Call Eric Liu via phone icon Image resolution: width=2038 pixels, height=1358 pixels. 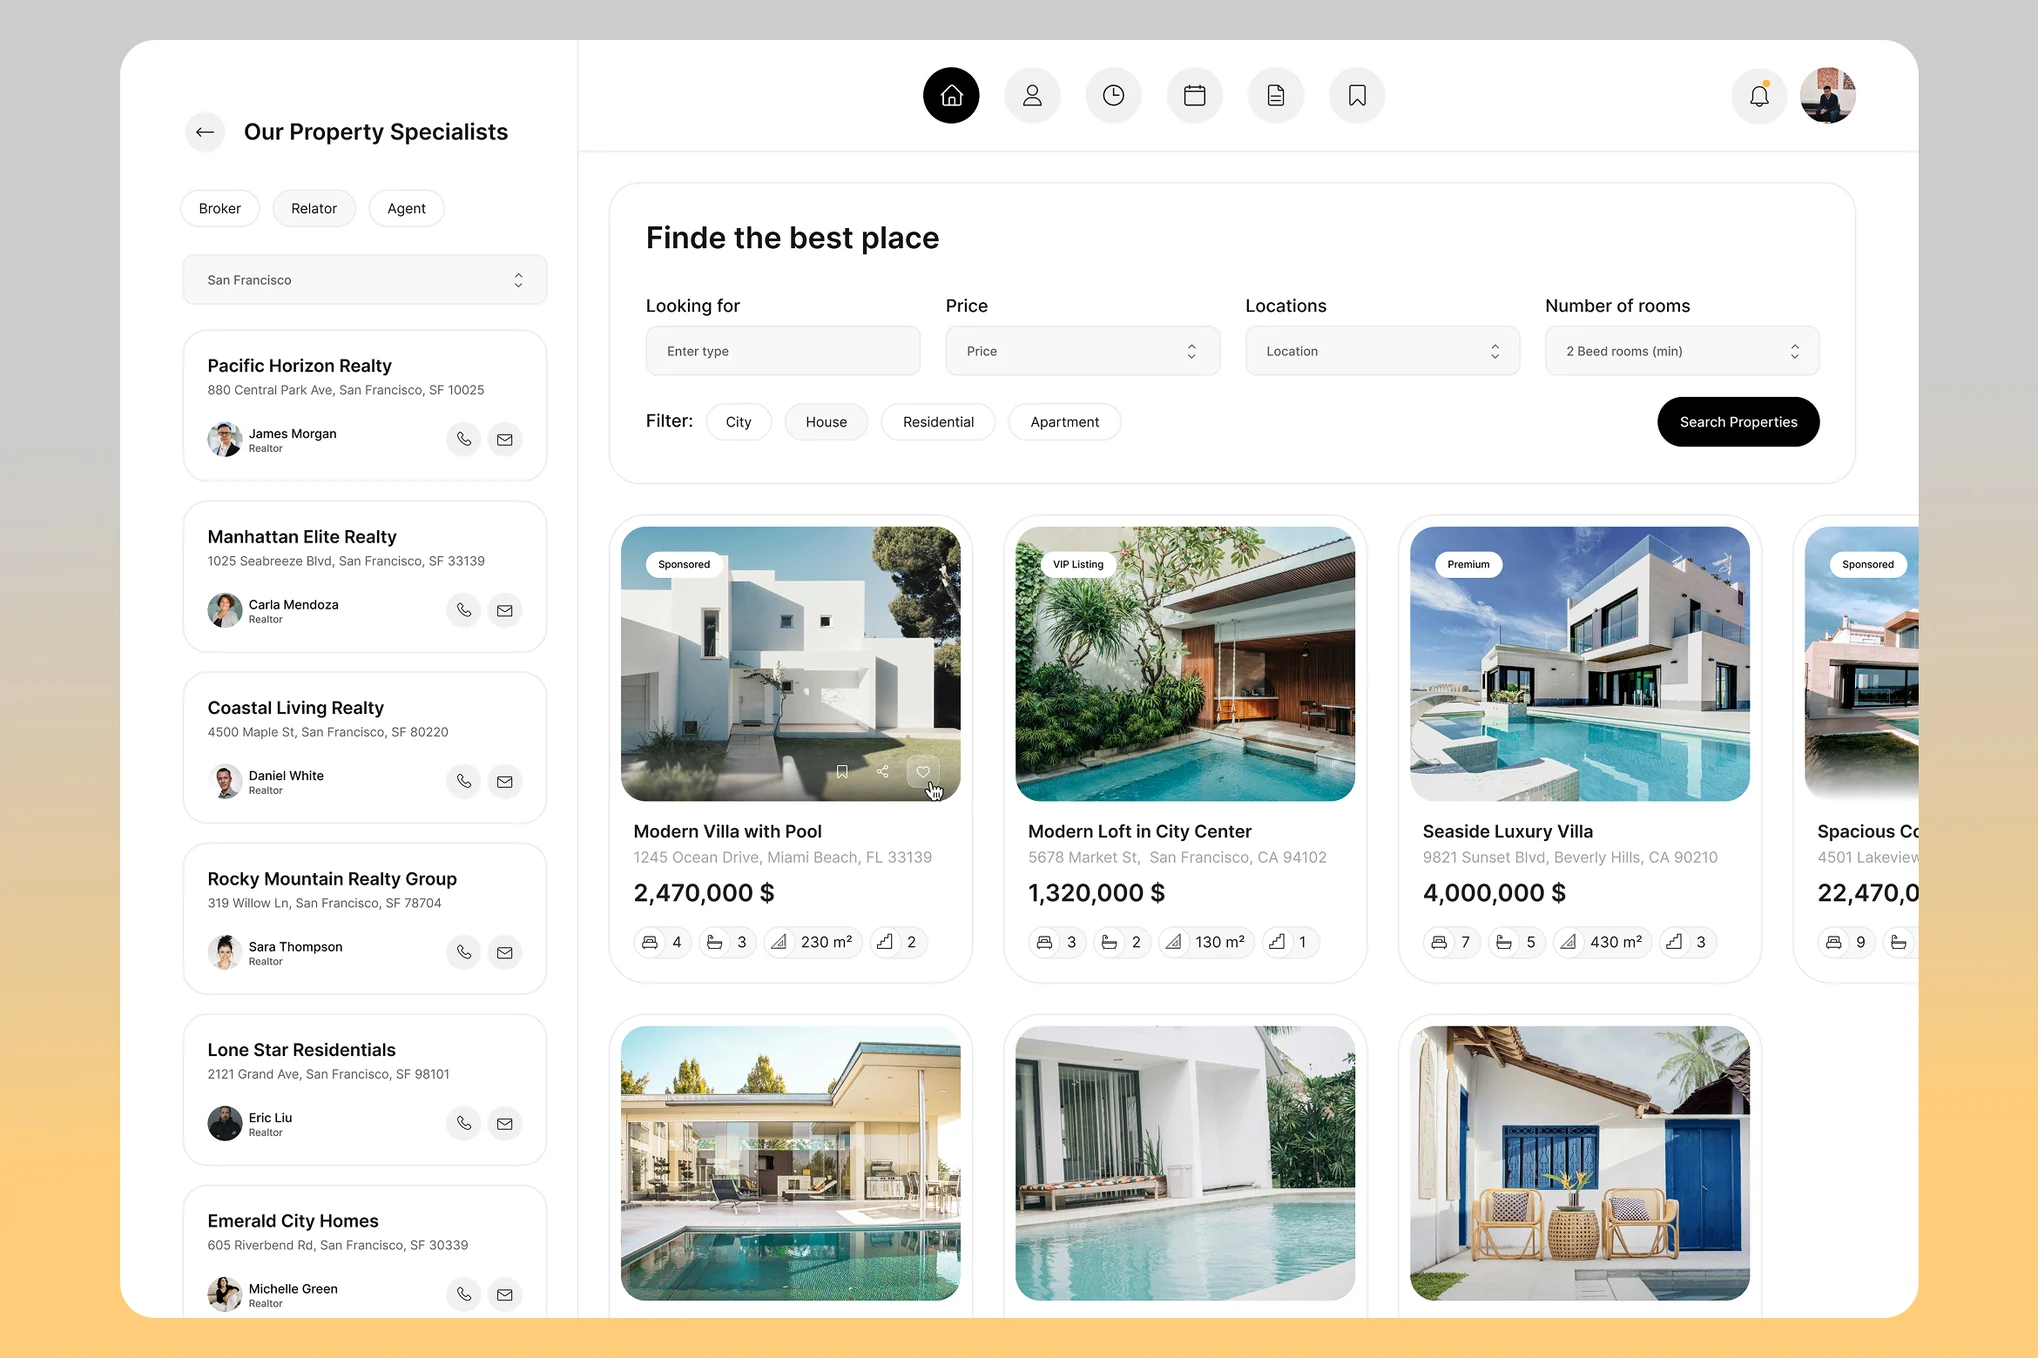(x=464, y=1123)
